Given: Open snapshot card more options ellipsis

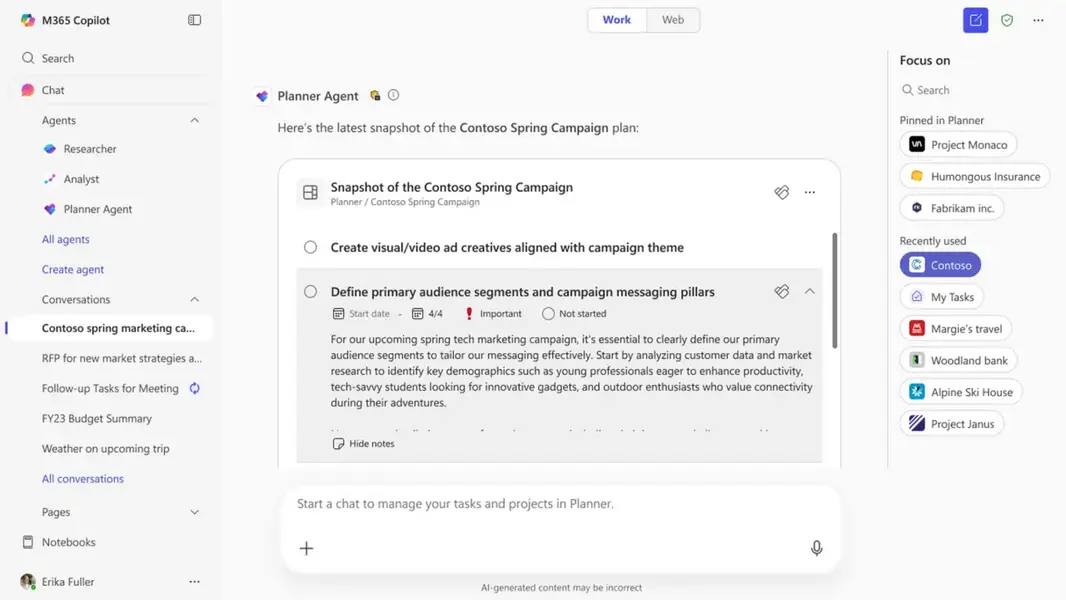Looking at the screenshot, I should 810,192.
